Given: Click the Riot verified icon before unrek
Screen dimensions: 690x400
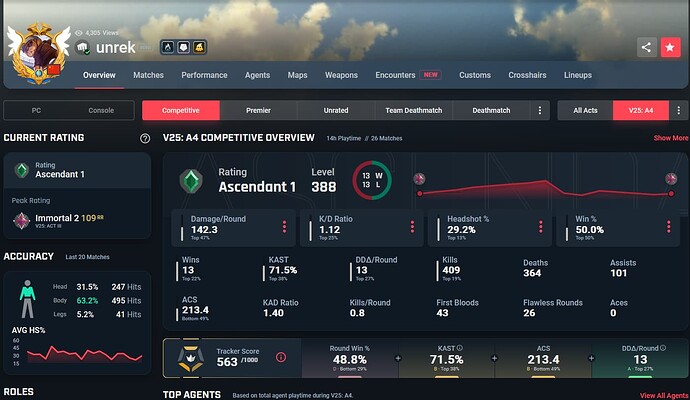Looking at the screenshot, I should (82, 47).
